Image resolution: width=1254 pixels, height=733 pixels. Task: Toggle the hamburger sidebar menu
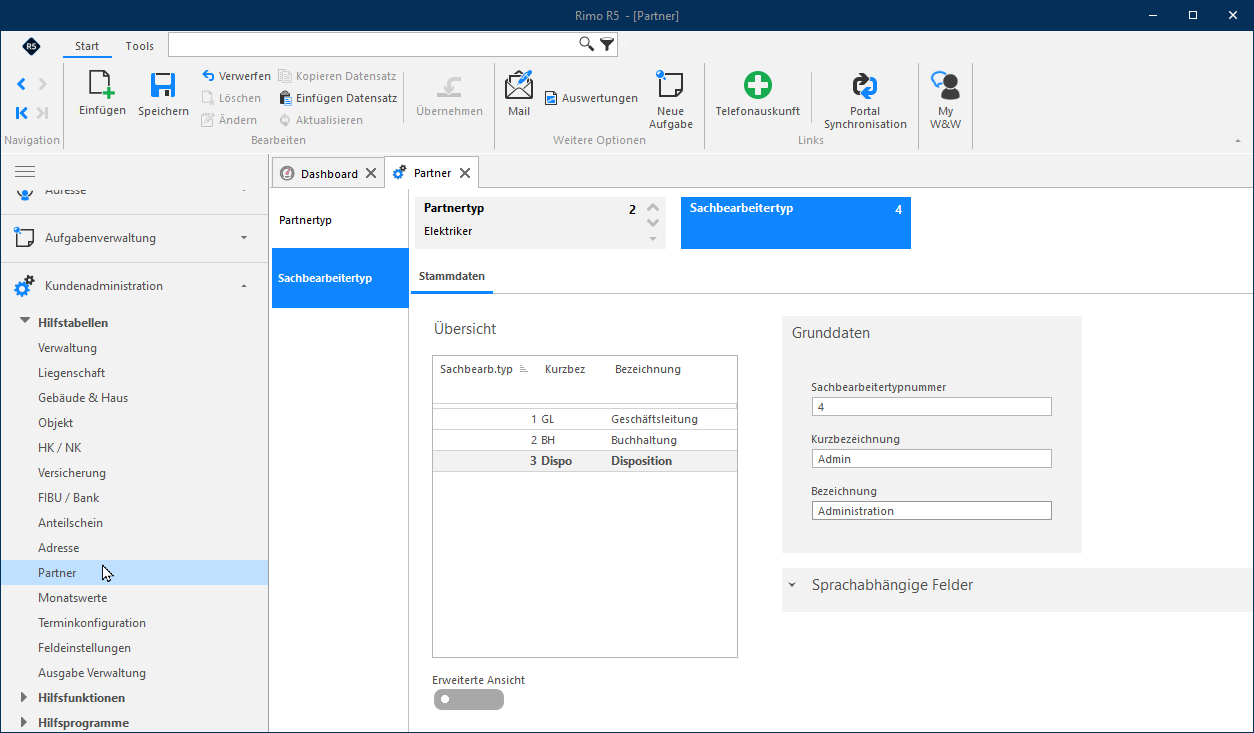tap(25, 172)
